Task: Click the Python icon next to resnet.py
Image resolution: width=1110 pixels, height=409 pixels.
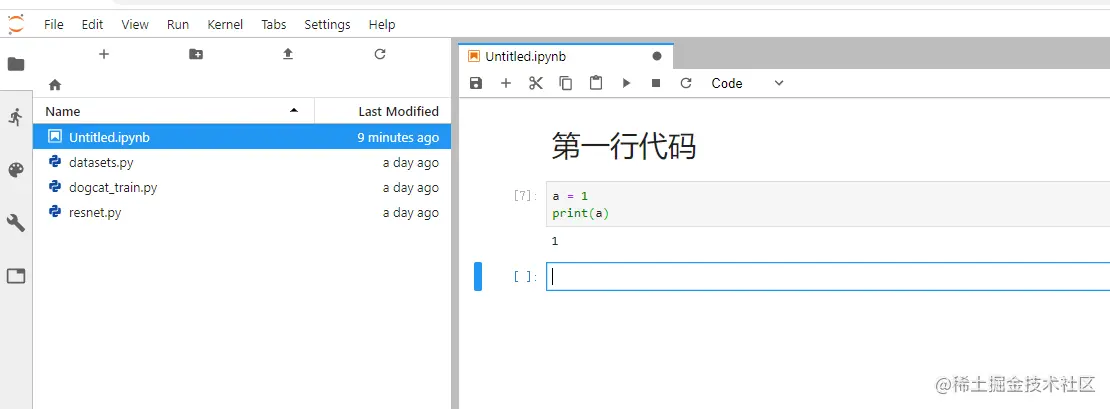Action: tap(55, 212)
